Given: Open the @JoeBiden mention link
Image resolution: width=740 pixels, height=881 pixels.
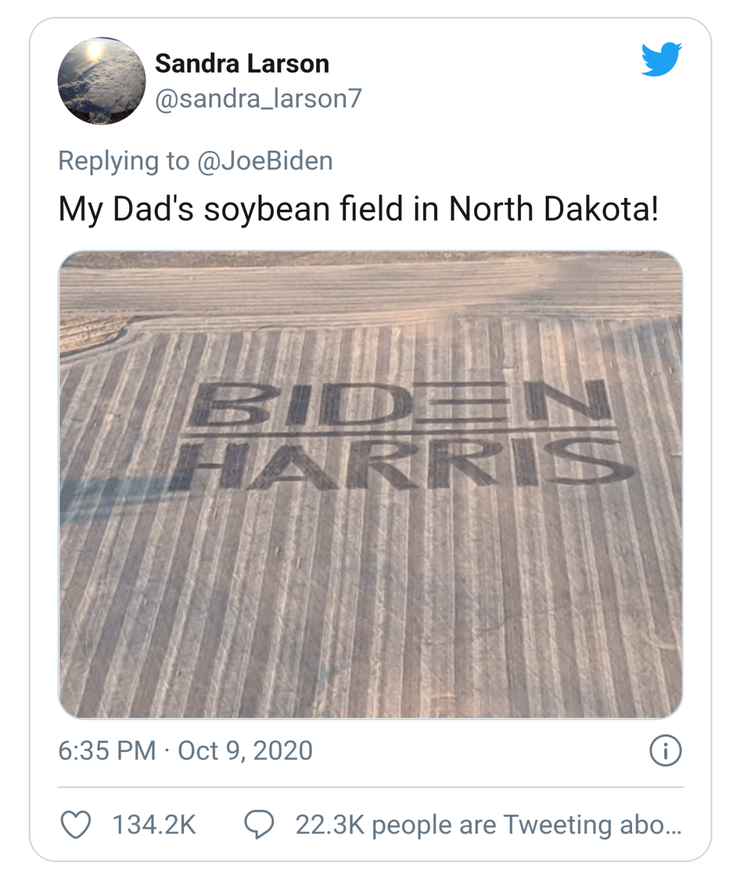Looking at the screenshot, I should 267,160.
